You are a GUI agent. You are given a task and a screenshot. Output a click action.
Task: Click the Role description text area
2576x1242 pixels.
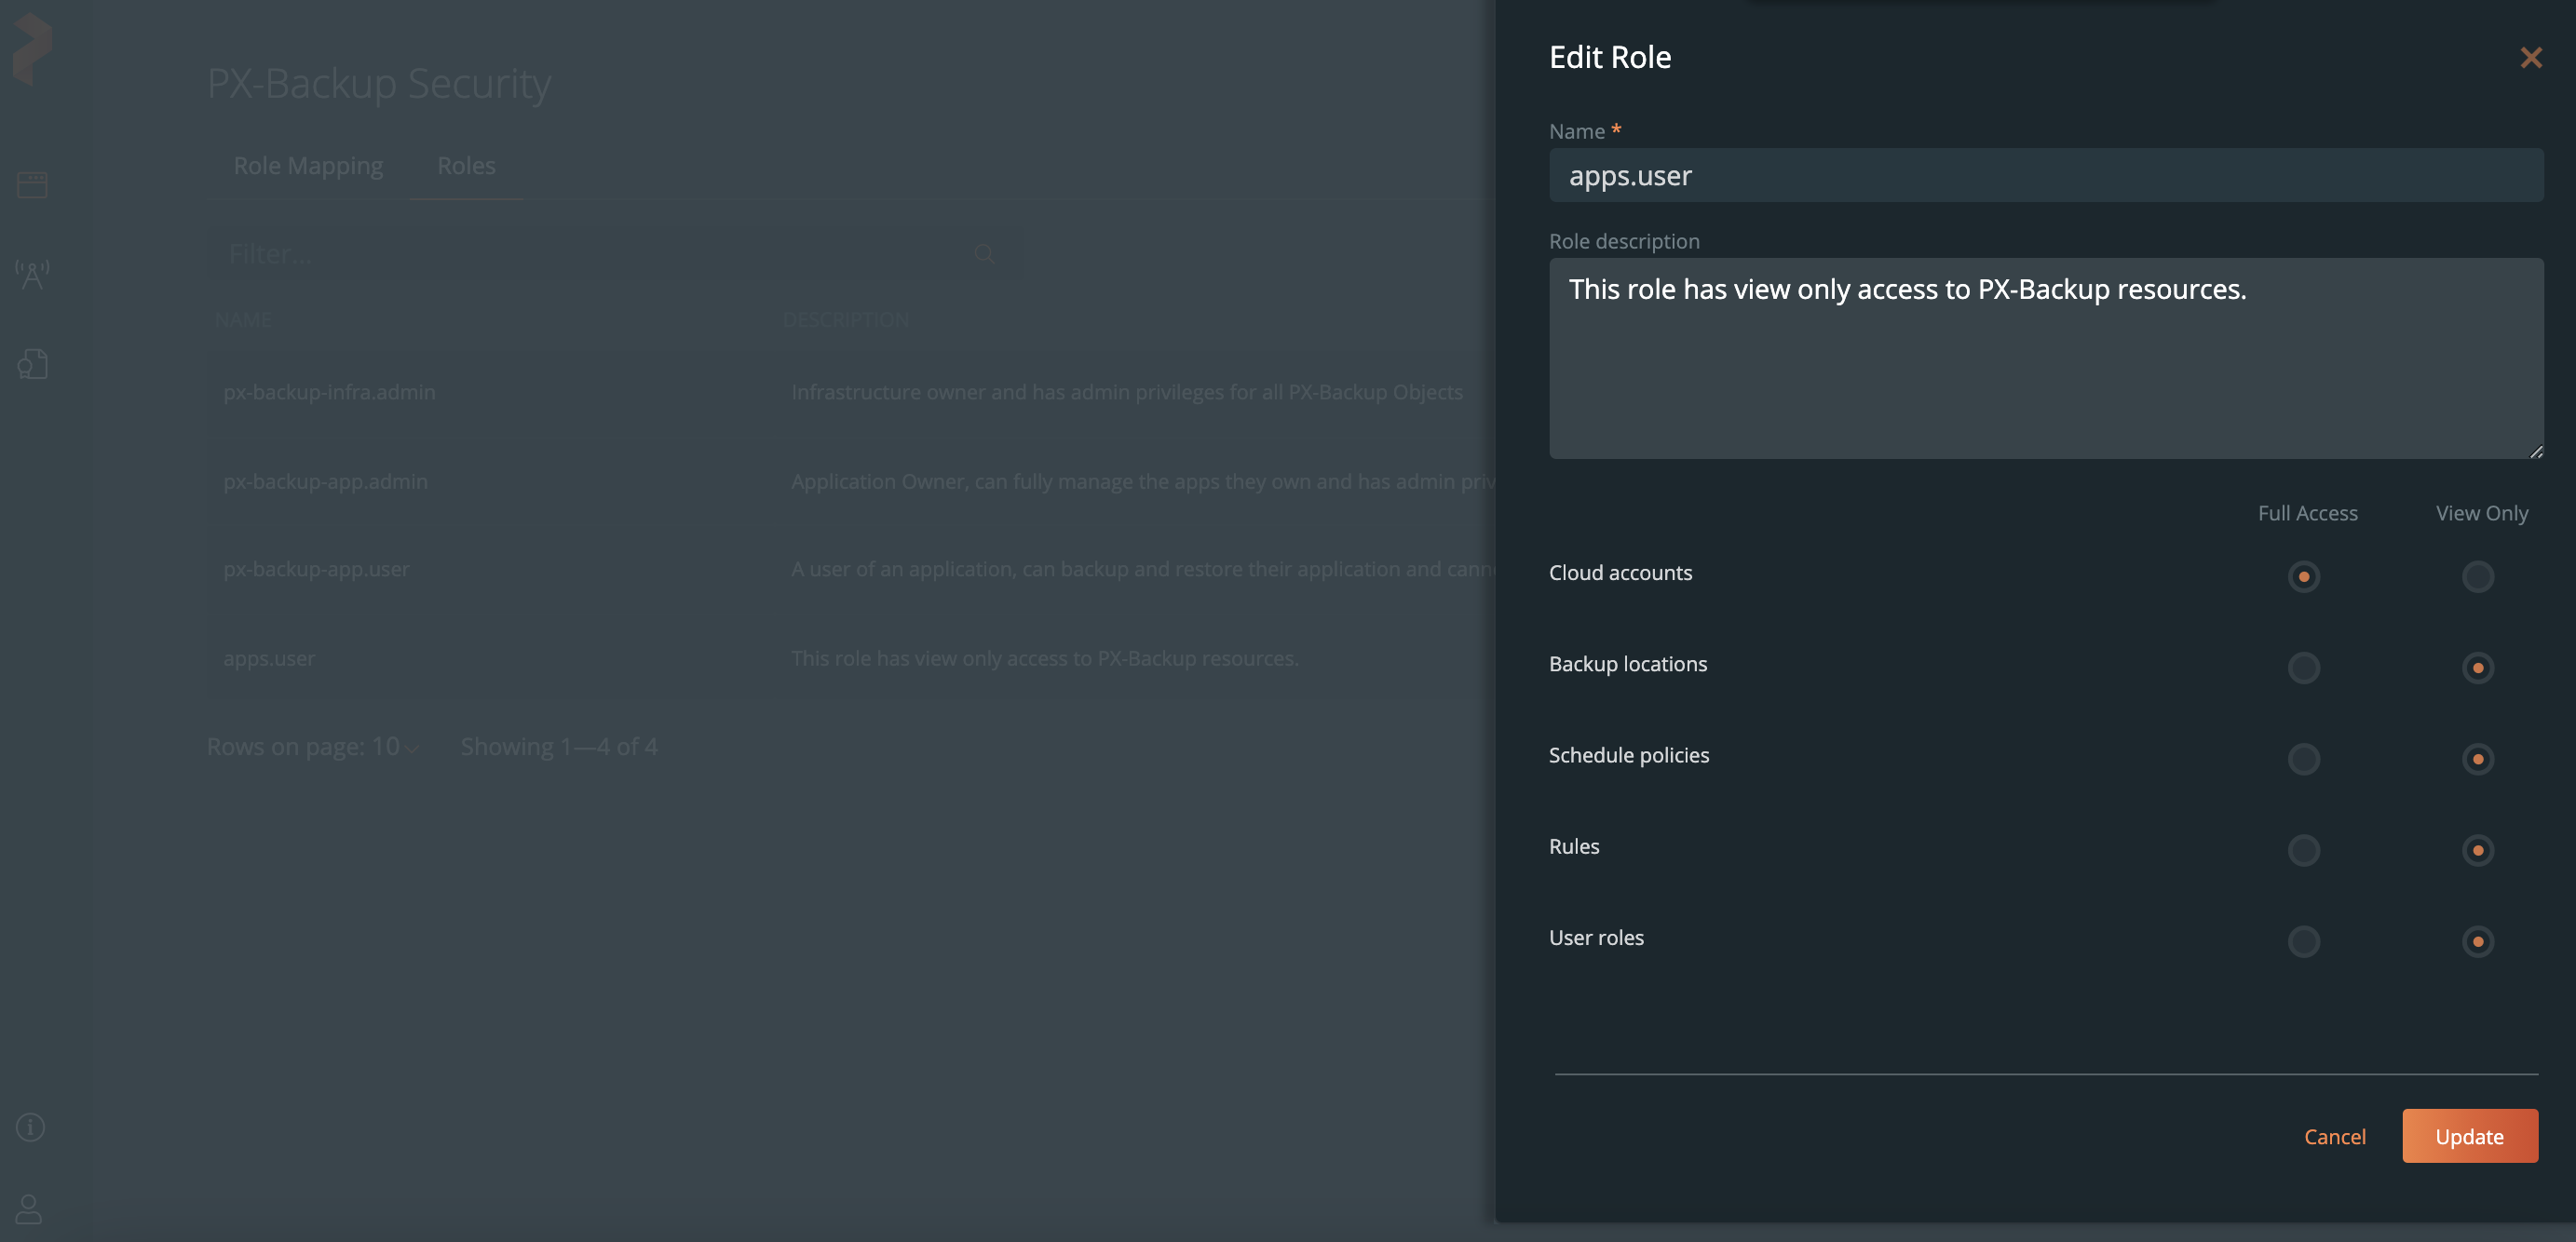2045,358
